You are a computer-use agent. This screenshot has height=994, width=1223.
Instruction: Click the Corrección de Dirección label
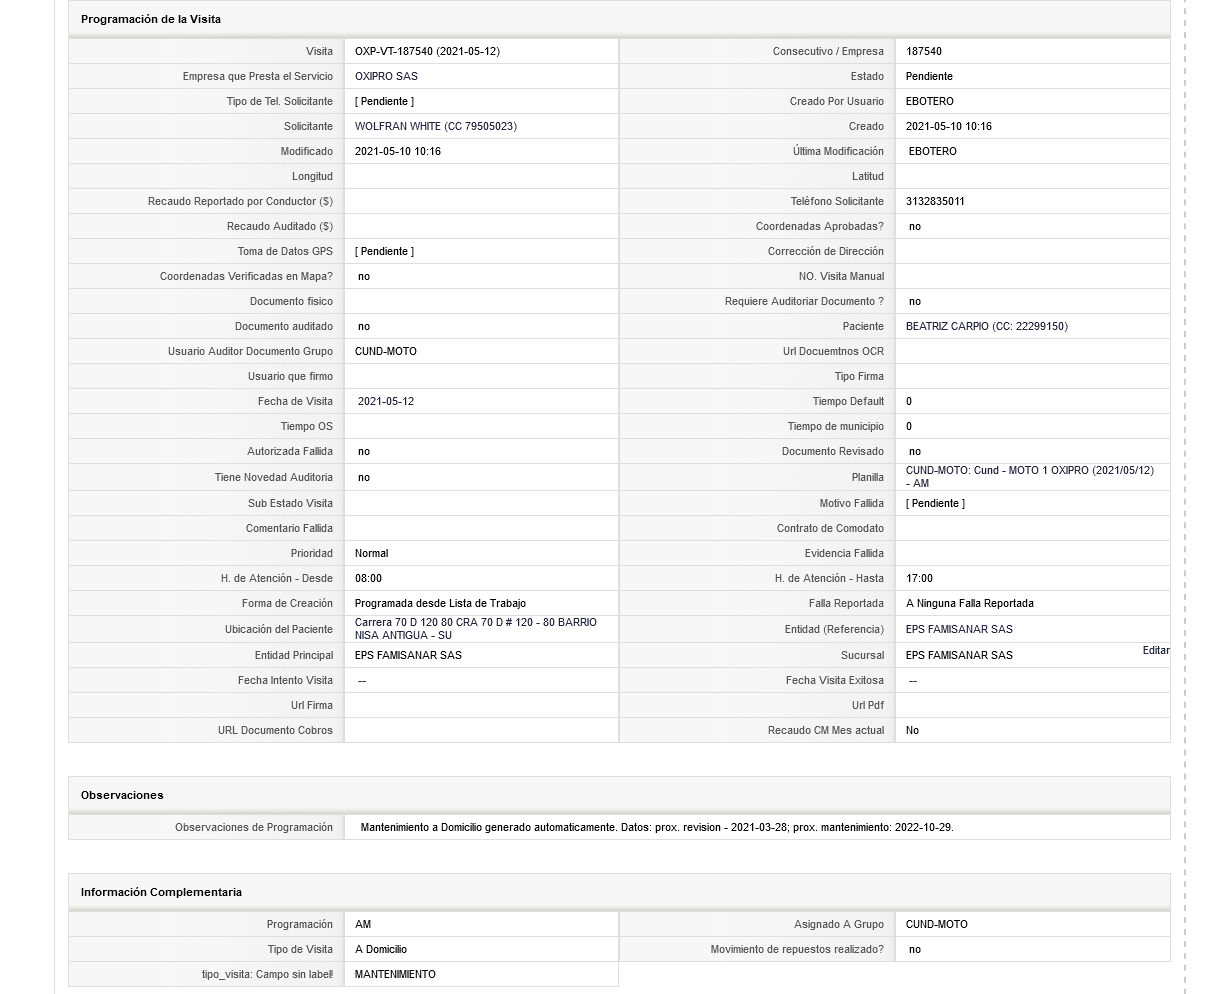tap(826, 251)
